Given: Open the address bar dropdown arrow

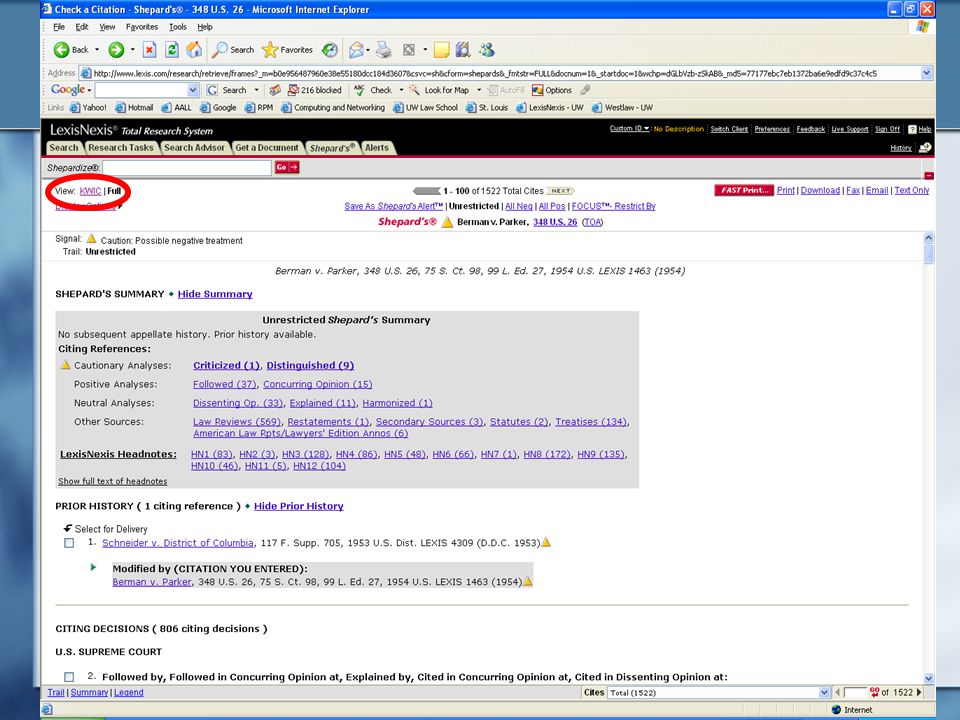Looking at the screenshot, I should click(926, 73).
